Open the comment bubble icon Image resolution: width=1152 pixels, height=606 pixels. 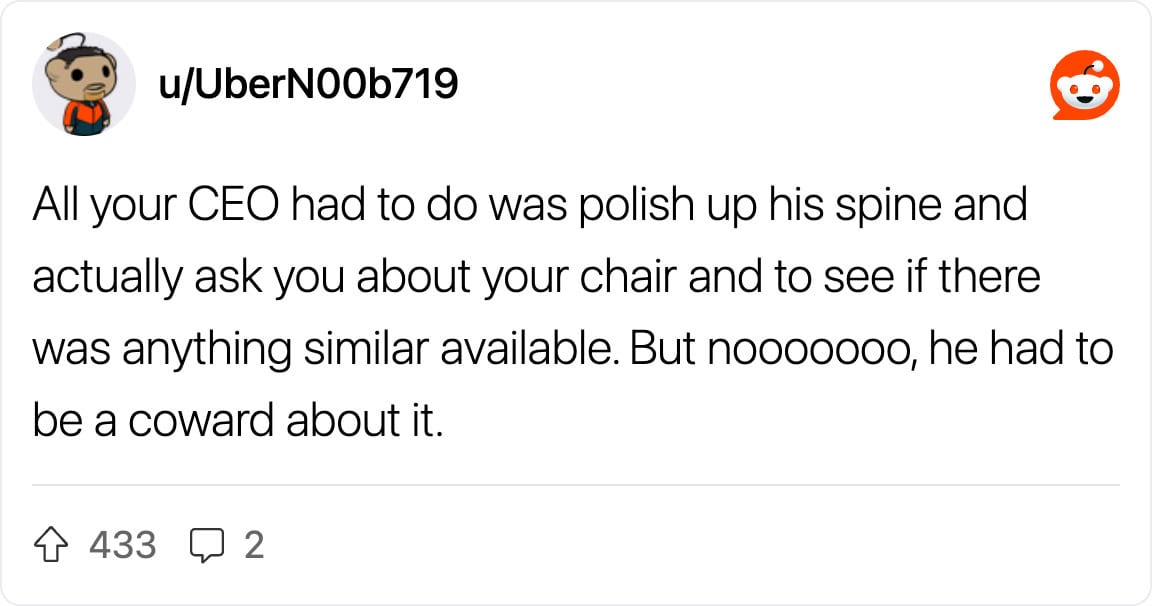click(x=206, y=546)
